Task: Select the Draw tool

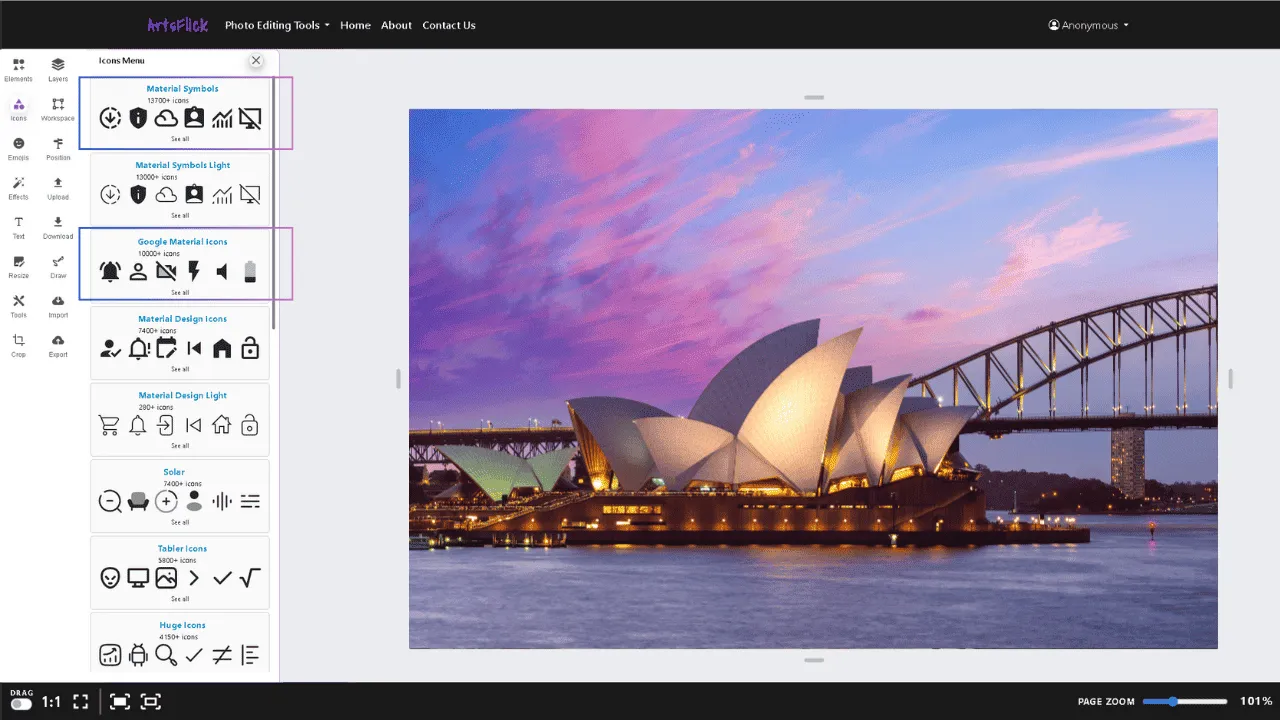Action: point(57,265)
